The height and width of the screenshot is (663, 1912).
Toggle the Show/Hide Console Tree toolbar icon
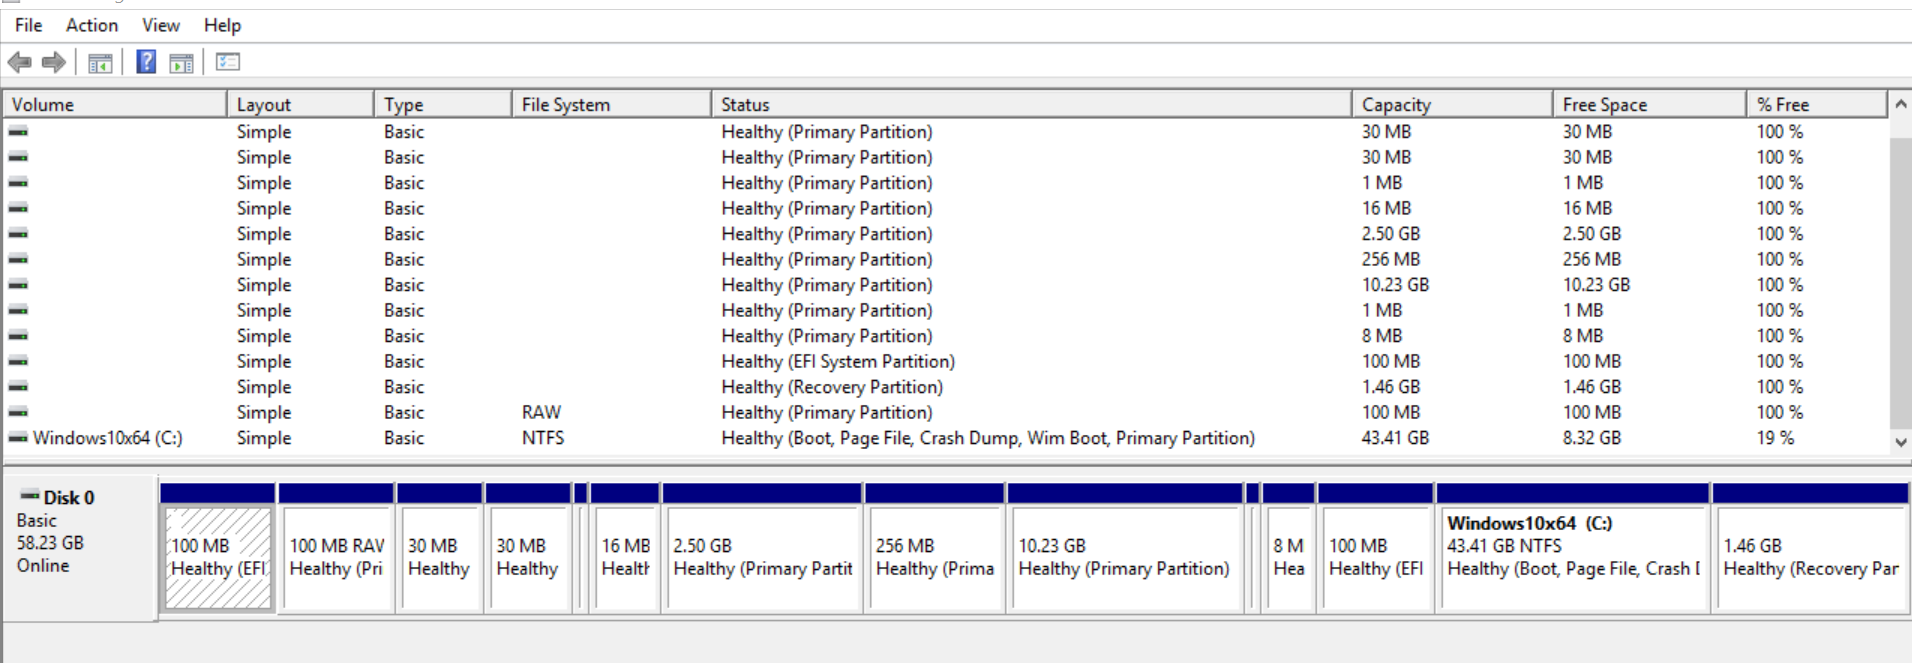[100, 63]
